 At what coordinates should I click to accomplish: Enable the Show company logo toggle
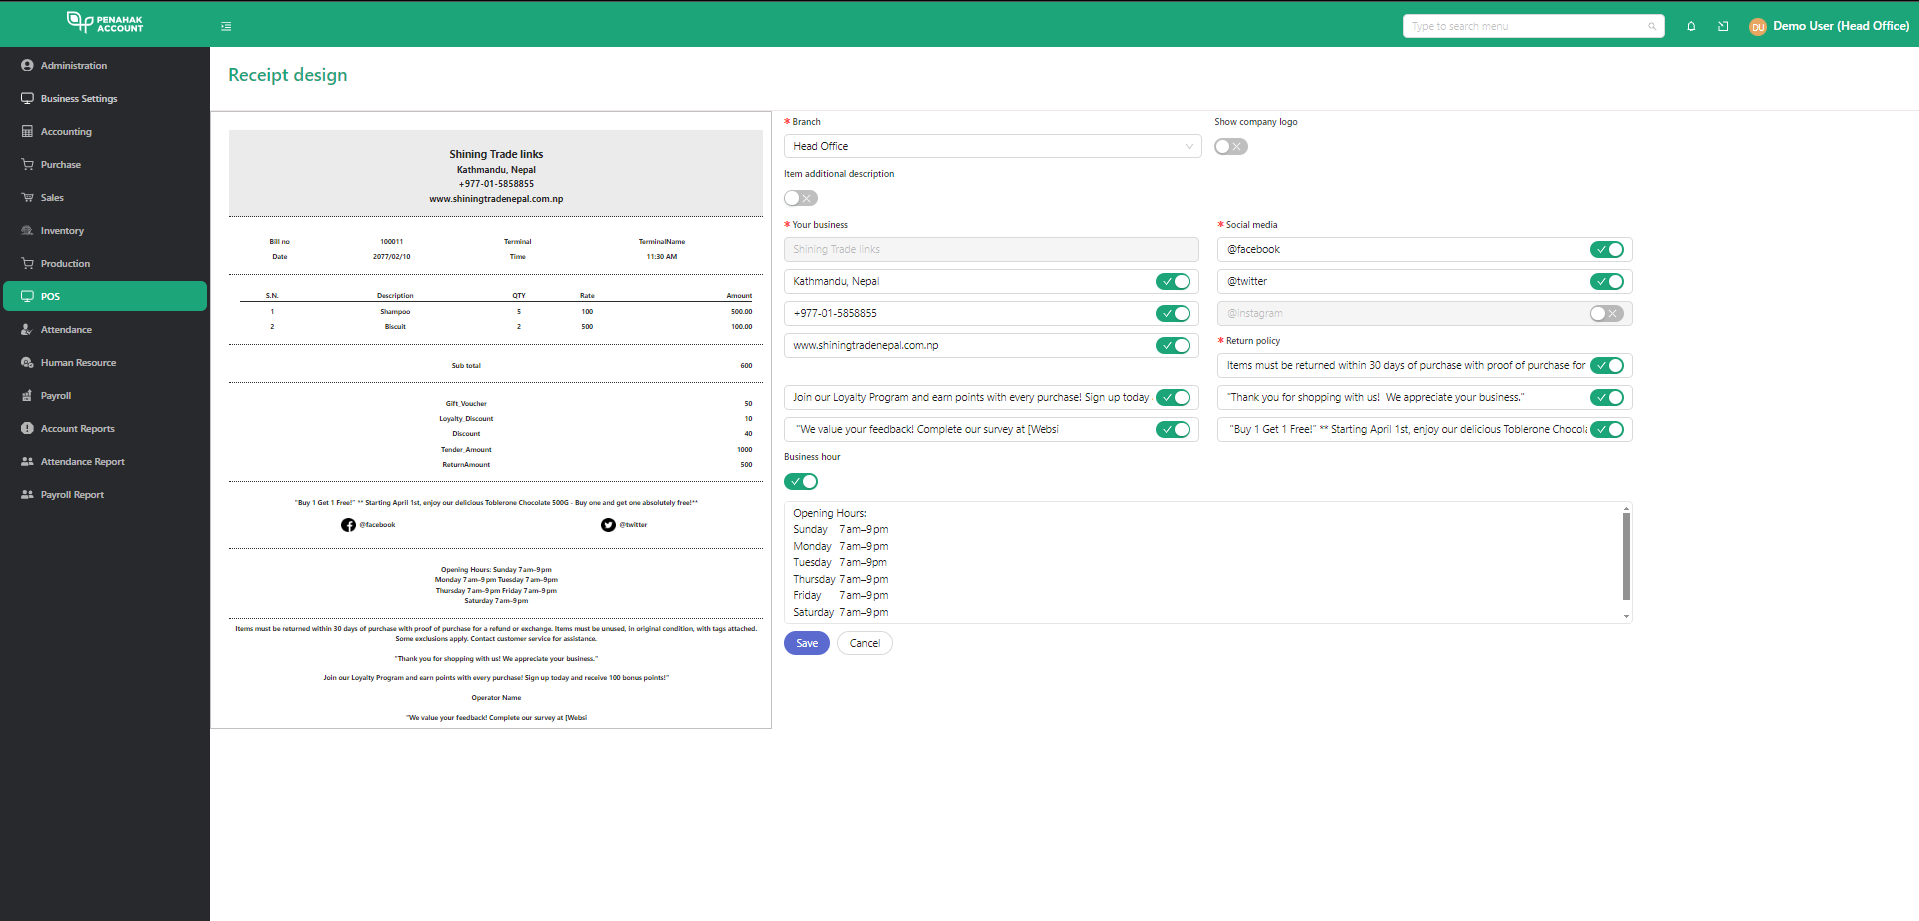pos(1230,147)
